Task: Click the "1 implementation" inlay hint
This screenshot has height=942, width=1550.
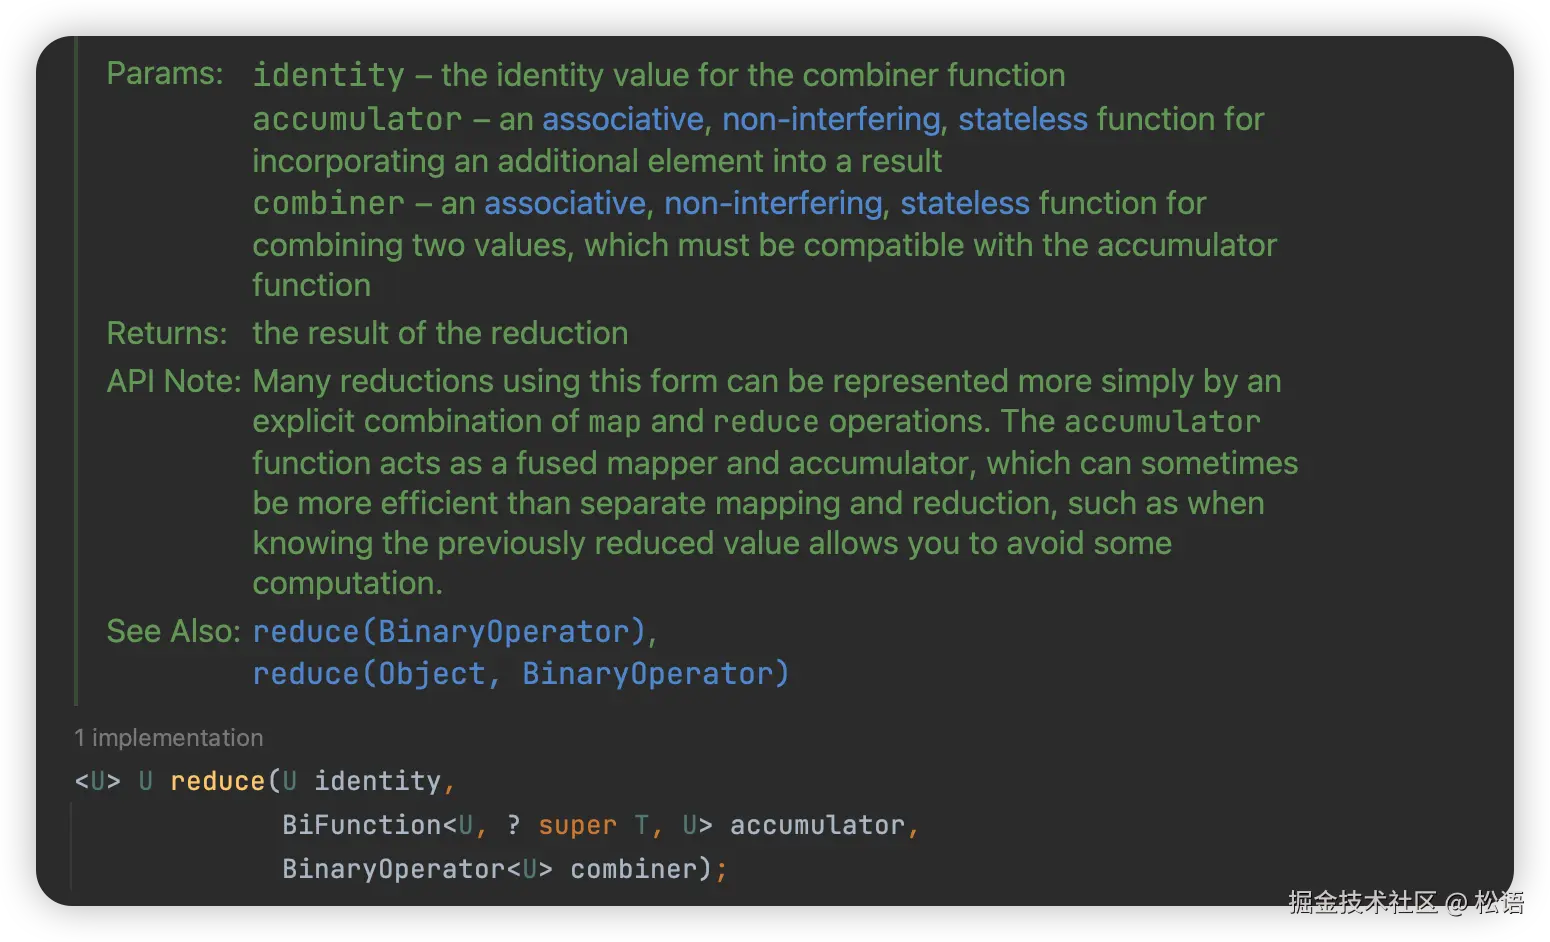Action: pos(169,738)
